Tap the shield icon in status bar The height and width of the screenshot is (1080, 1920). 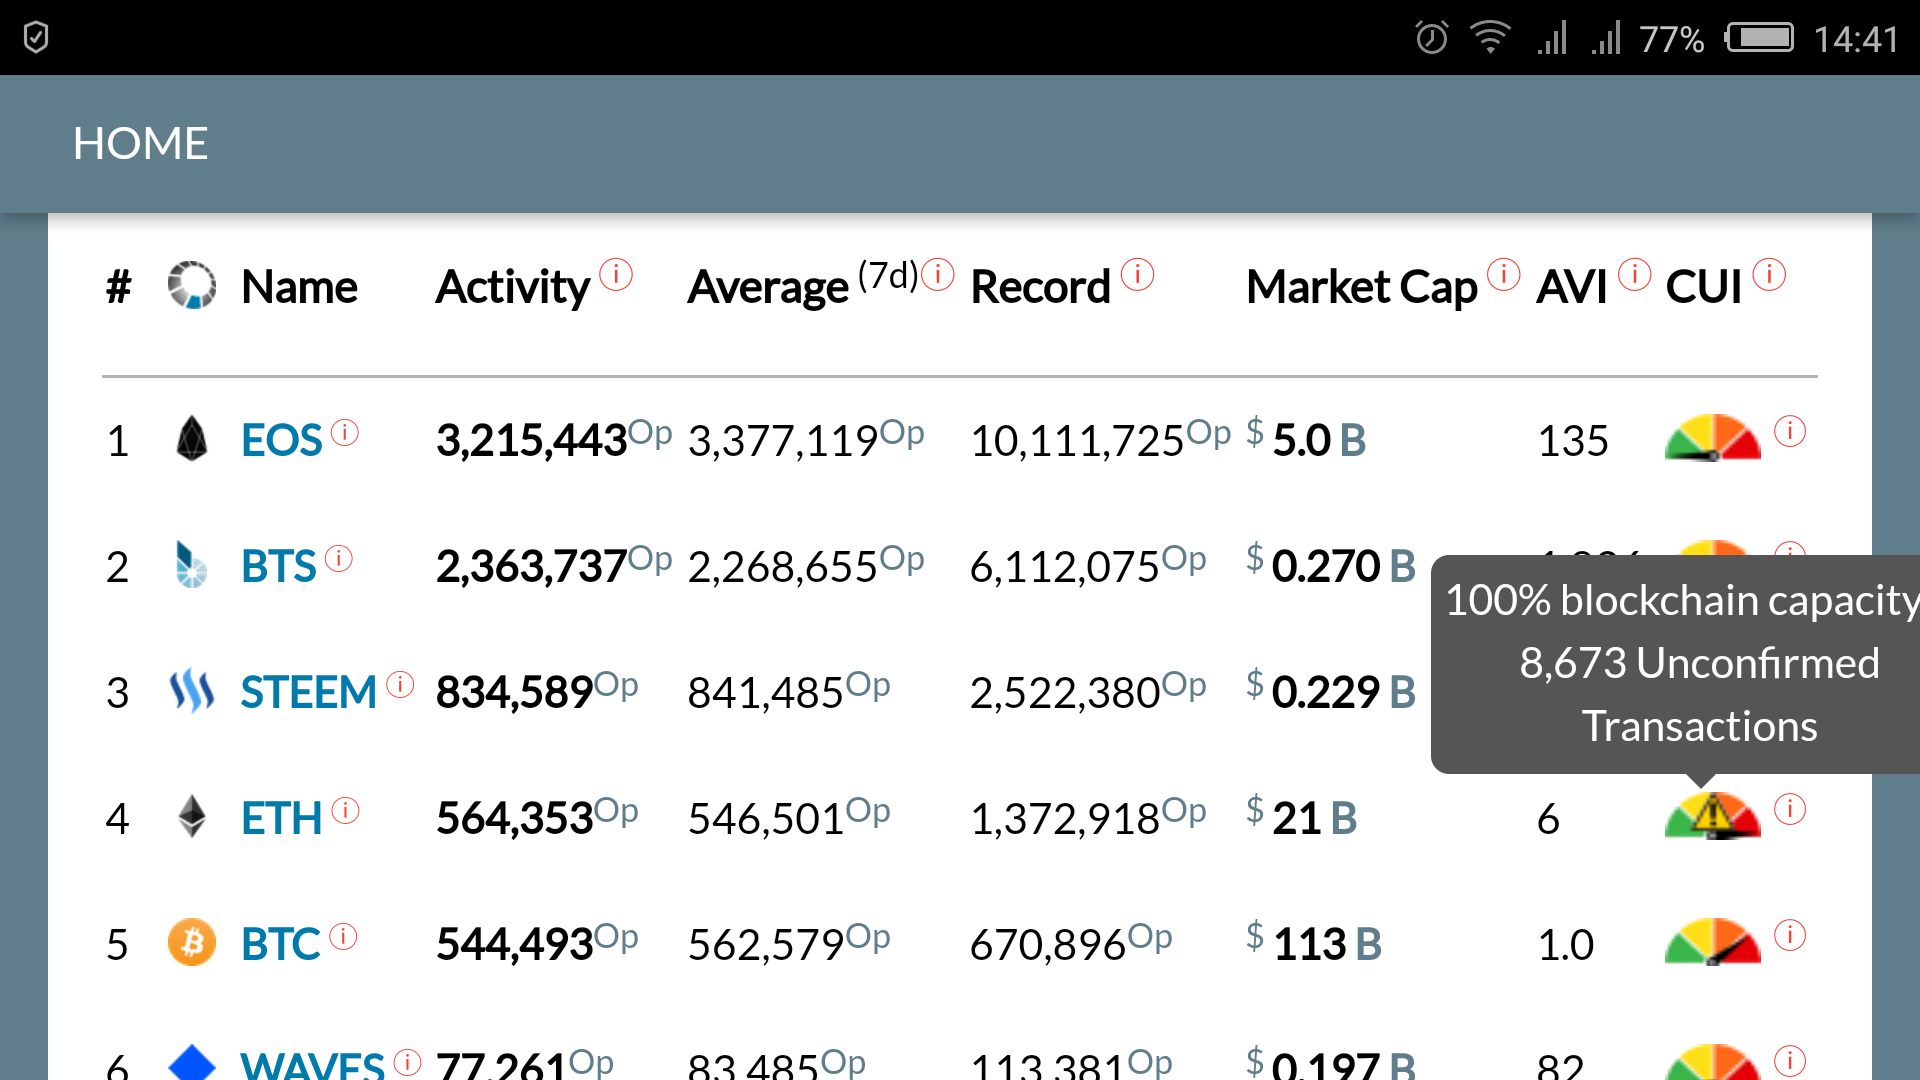click(36, 38)
